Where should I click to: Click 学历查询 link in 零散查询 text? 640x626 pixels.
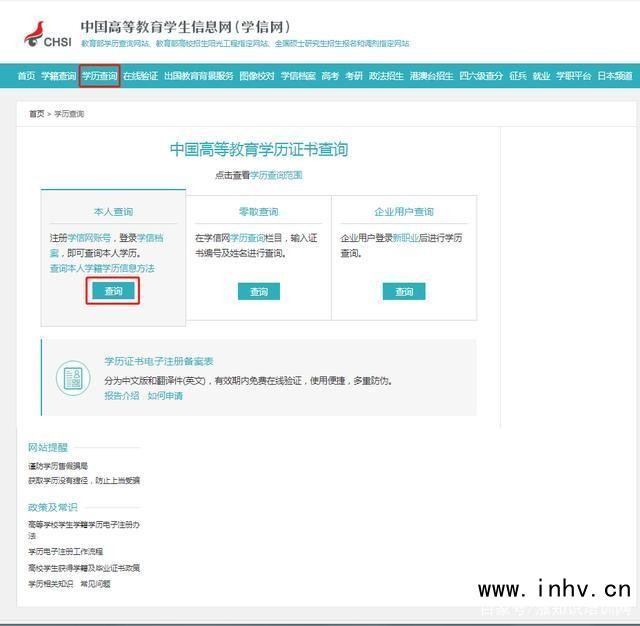pos(247,238)
